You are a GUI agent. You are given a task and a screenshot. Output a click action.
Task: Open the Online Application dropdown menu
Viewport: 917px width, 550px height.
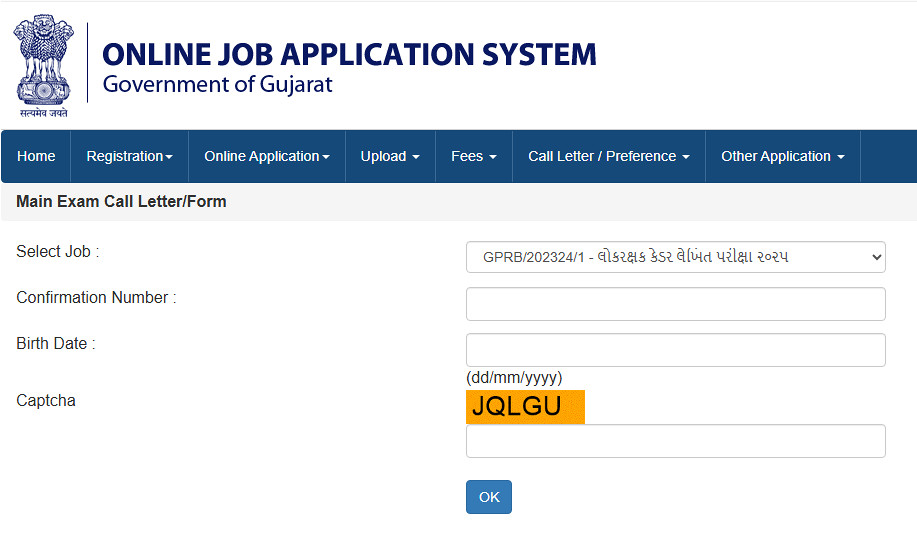pos(267,156)
